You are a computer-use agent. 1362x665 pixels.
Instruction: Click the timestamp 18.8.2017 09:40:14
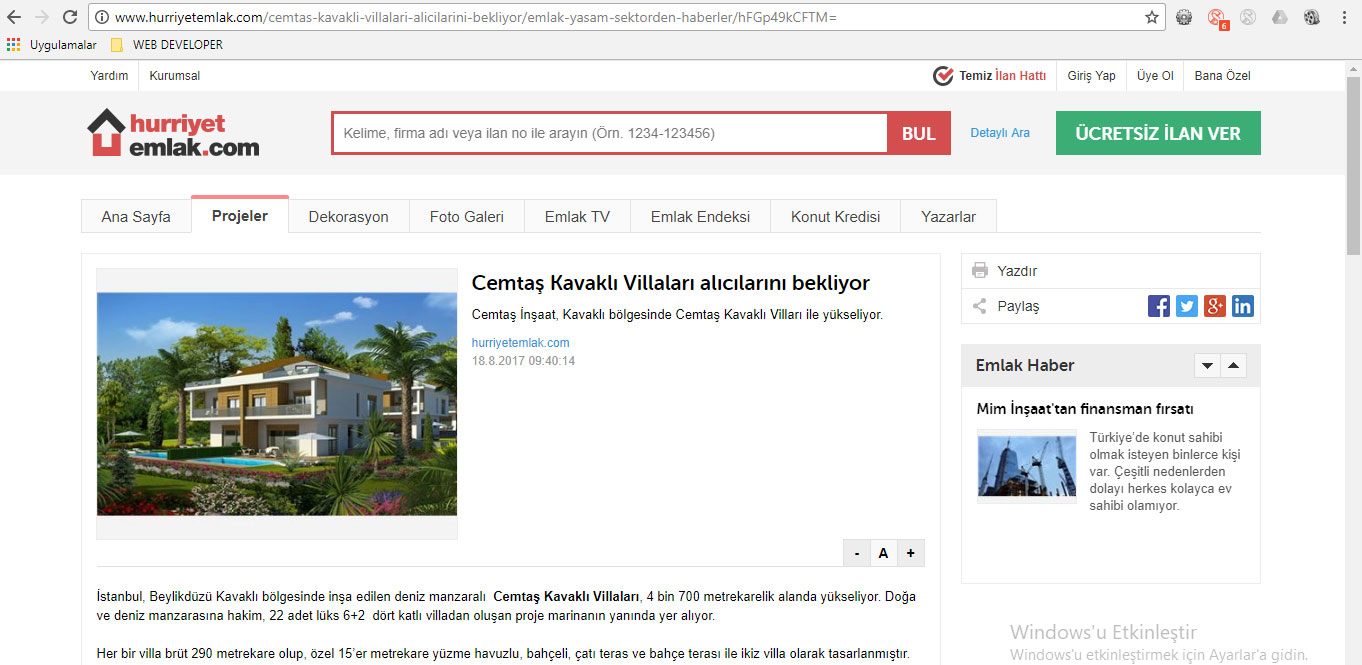click(x=523, y=361)
